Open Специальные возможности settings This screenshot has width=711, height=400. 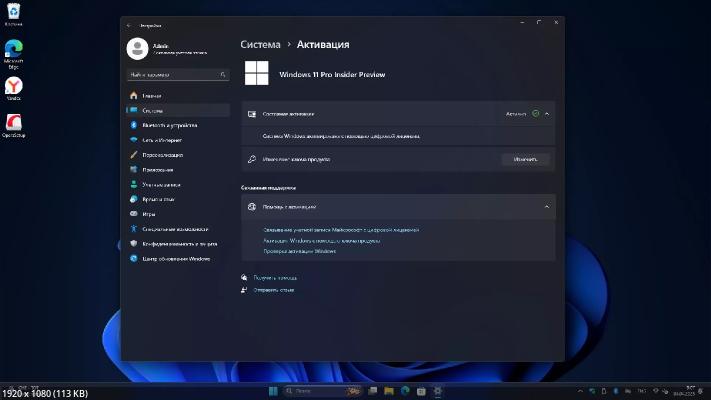[x=178, y=229]
